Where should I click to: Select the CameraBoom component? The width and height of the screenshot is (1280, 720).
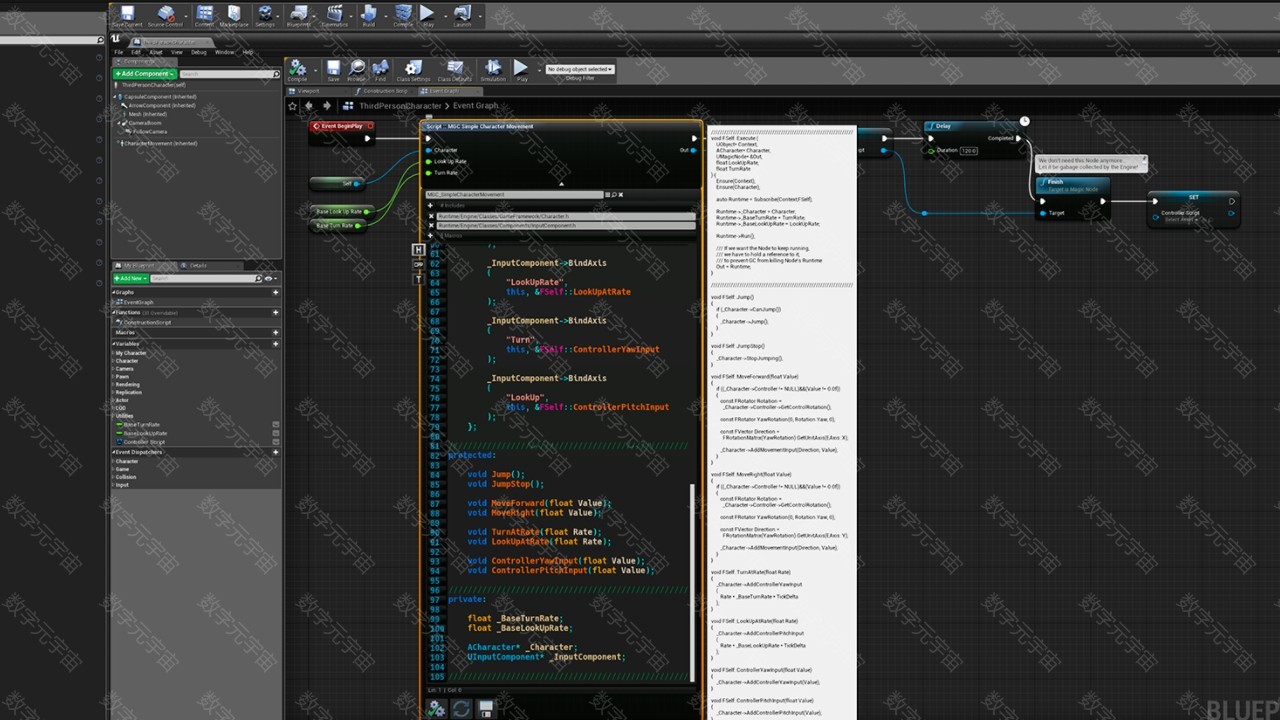147,123
